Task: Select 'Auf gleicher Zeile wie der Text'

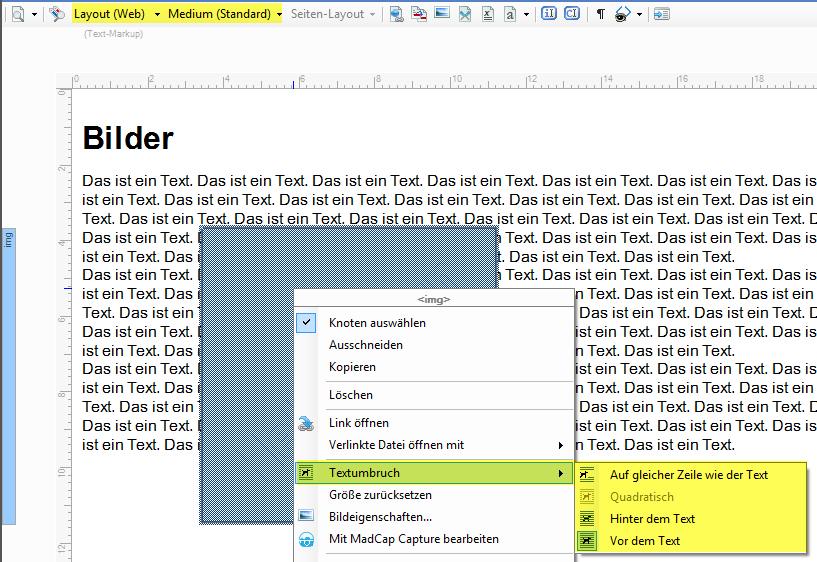Action: tap(688, 475)
